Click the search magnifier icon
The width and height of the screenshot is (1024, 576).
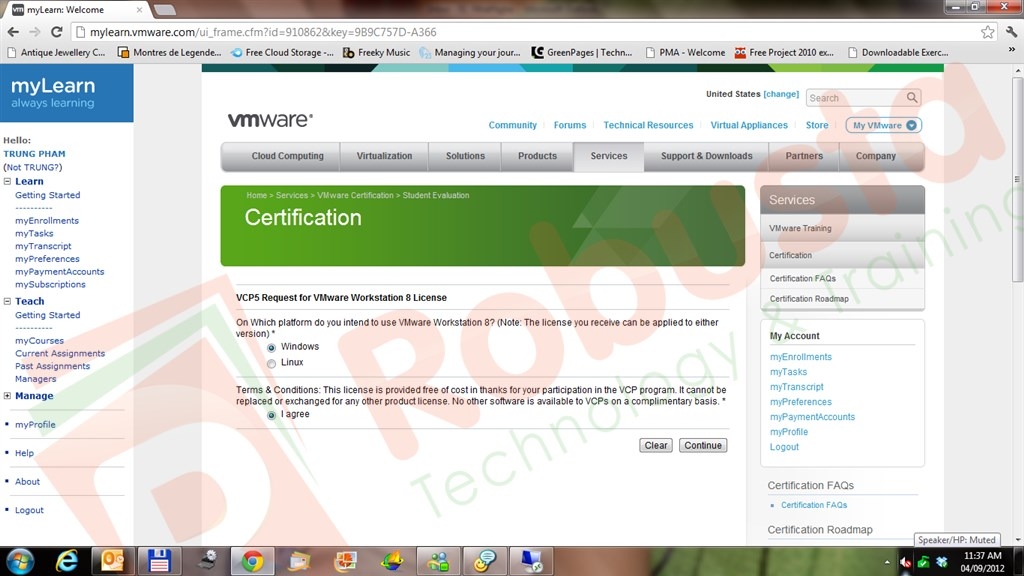(x=912, y=97)
